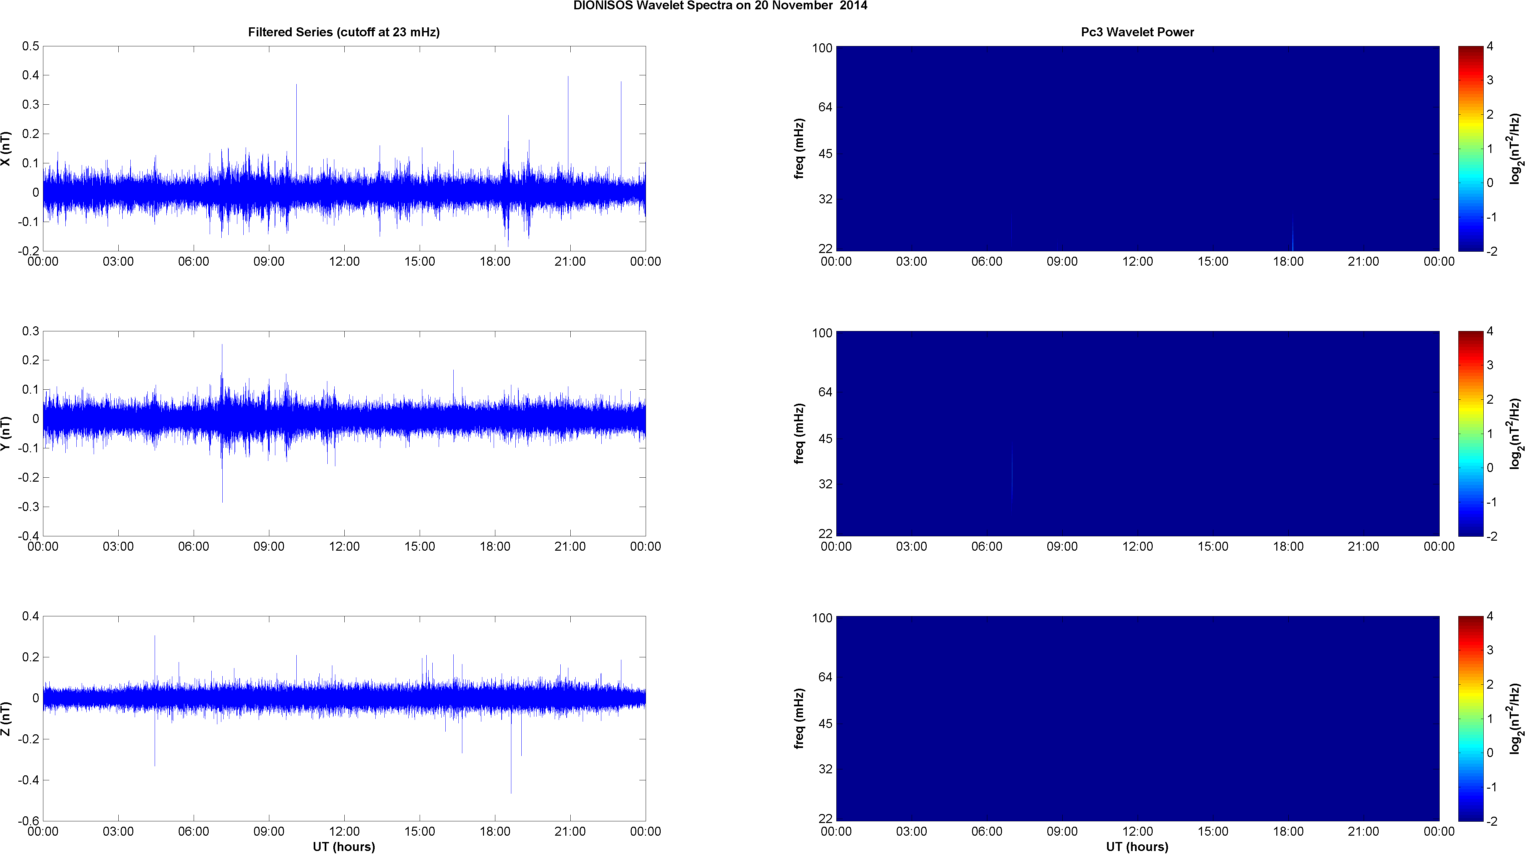Select the Filtered Series (cutoff at 23 mHz) heading
Image resolution: width=1525 pixels, height=854 pixels.
[x=344, y=32]
